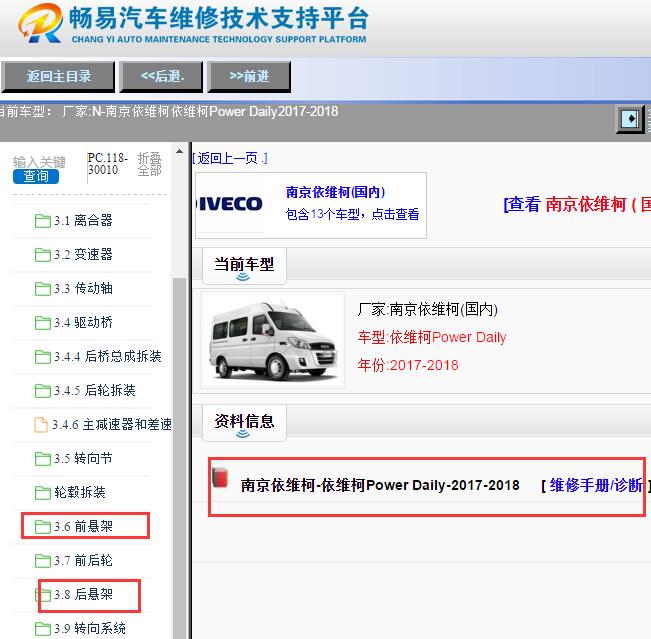Image resolution: width=651 pixels, height=639 pixels.
Task: Open tree item 3.6 前悬架
Action: [x=83, y=527]
